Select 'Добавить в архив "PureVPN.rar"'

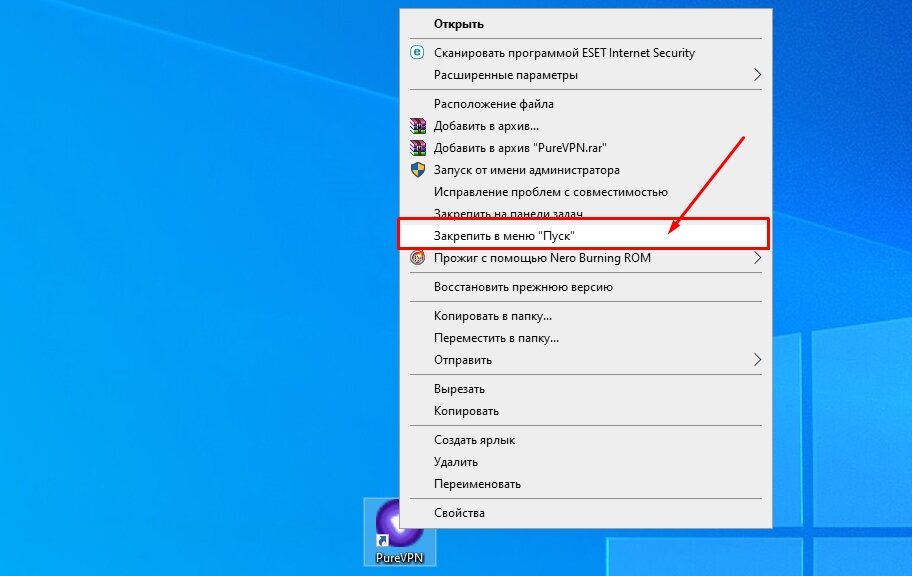tap(586, 148)
